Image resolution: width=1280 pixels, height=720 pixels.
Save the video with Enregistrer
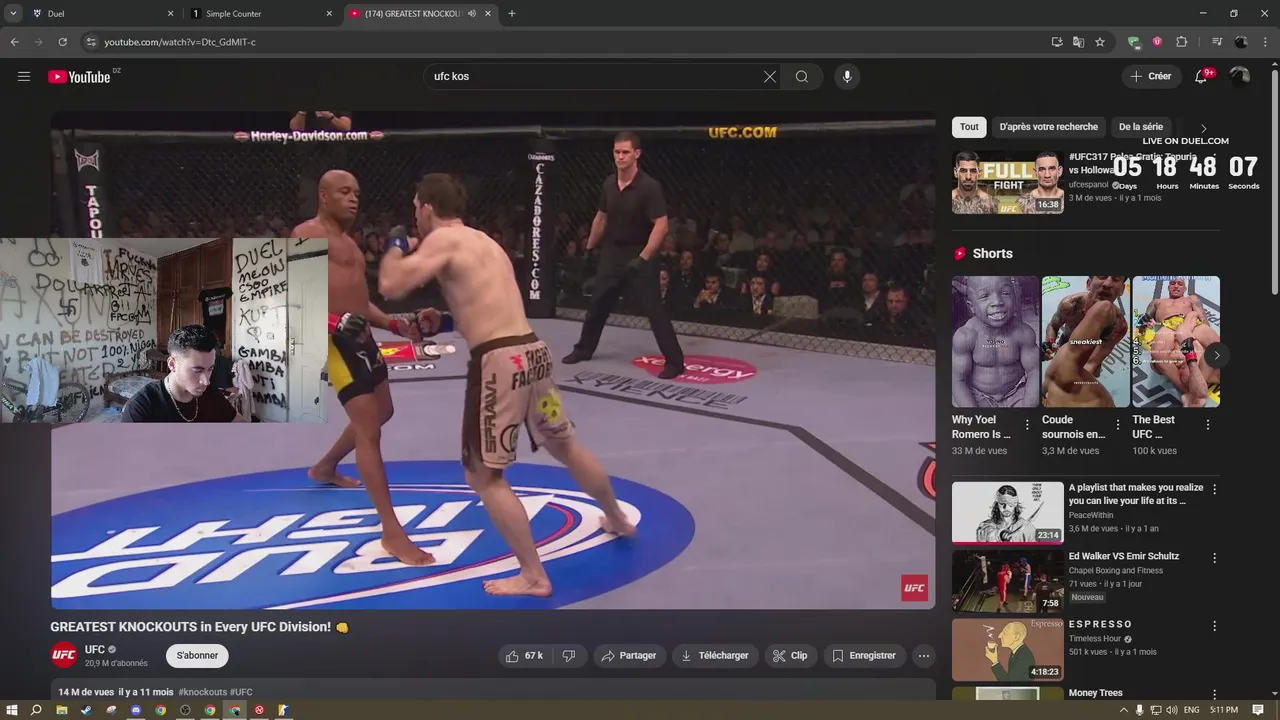[x=864, y=656]
